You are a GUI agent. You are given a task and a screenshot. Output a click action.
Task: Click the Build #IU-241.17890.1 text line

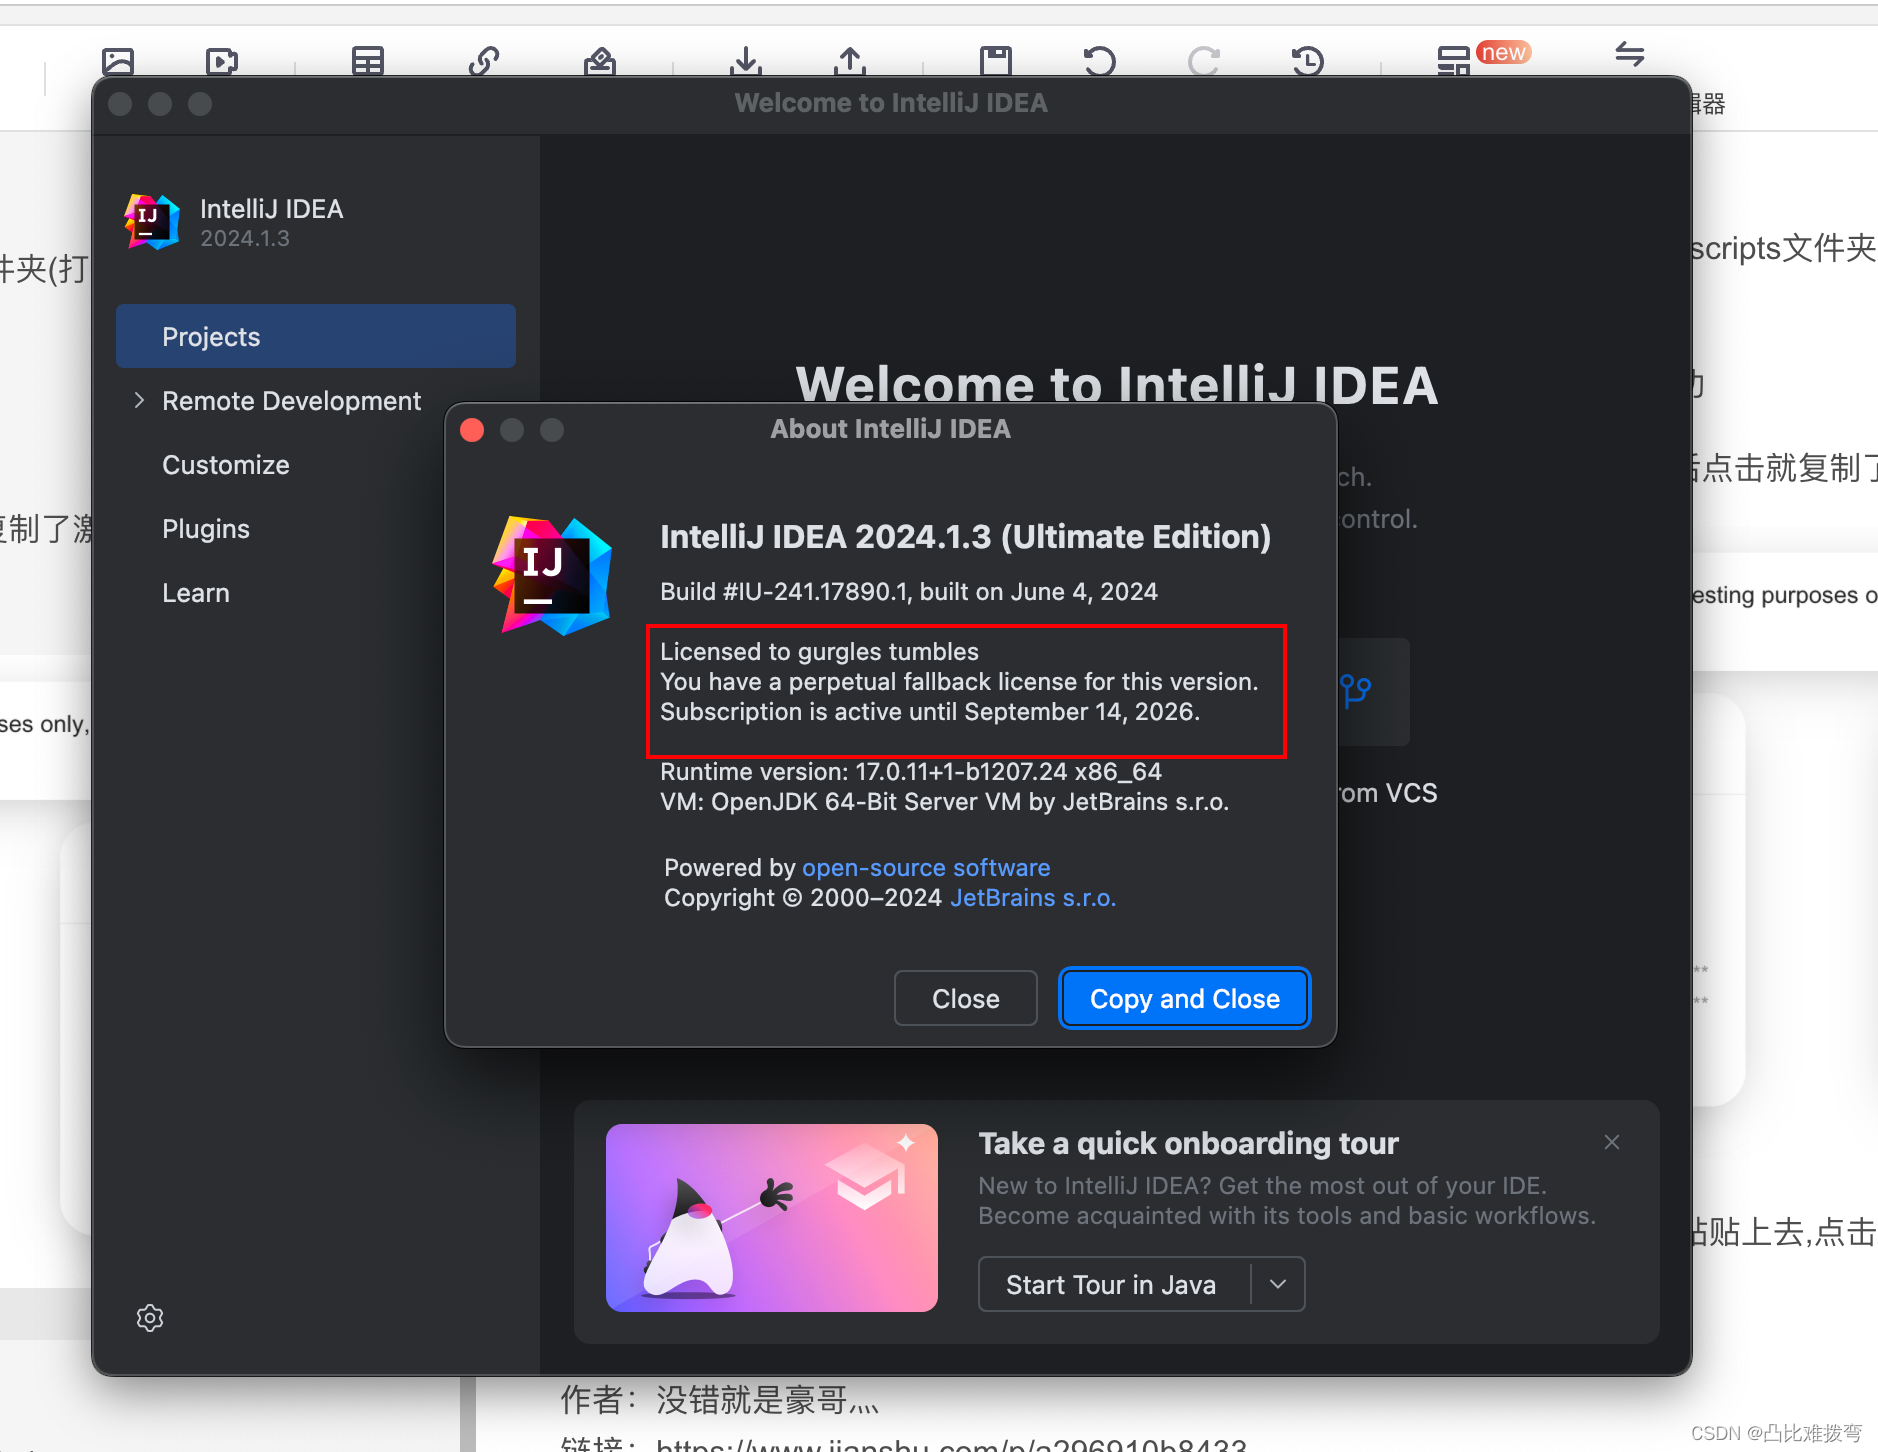(x=909, y=591)
